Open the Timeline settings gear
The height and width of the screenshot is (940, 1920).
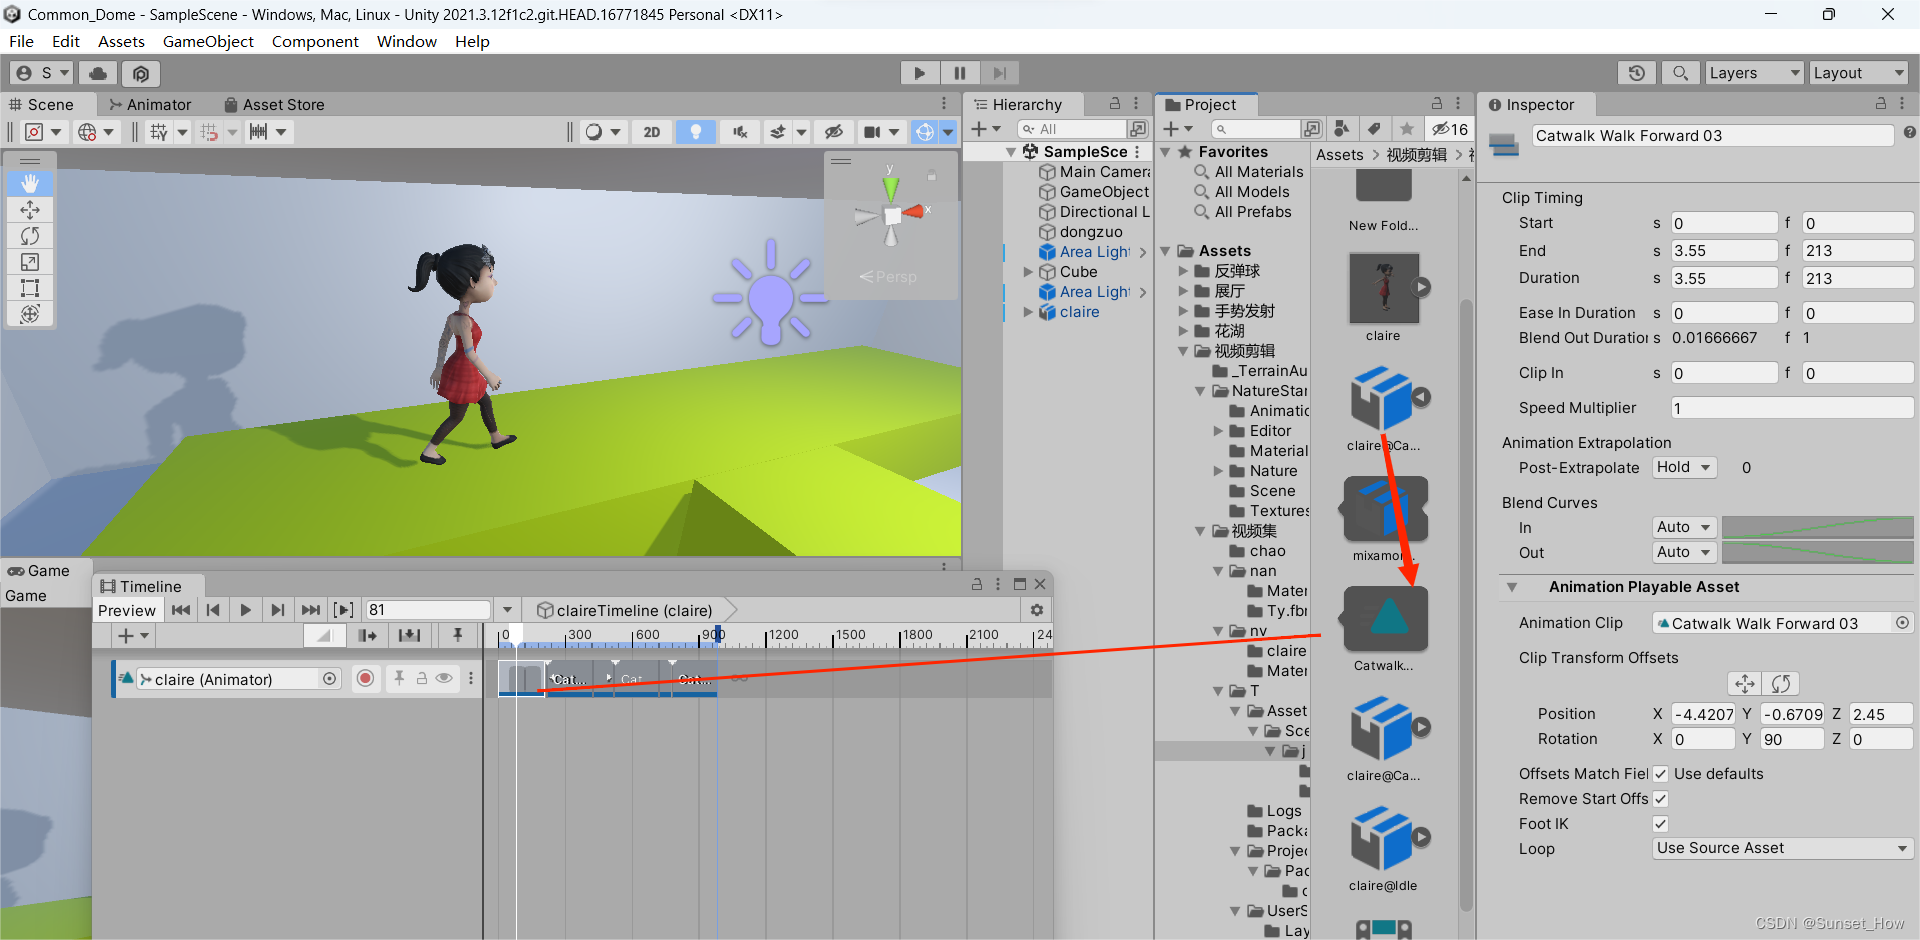point(1037,610)
